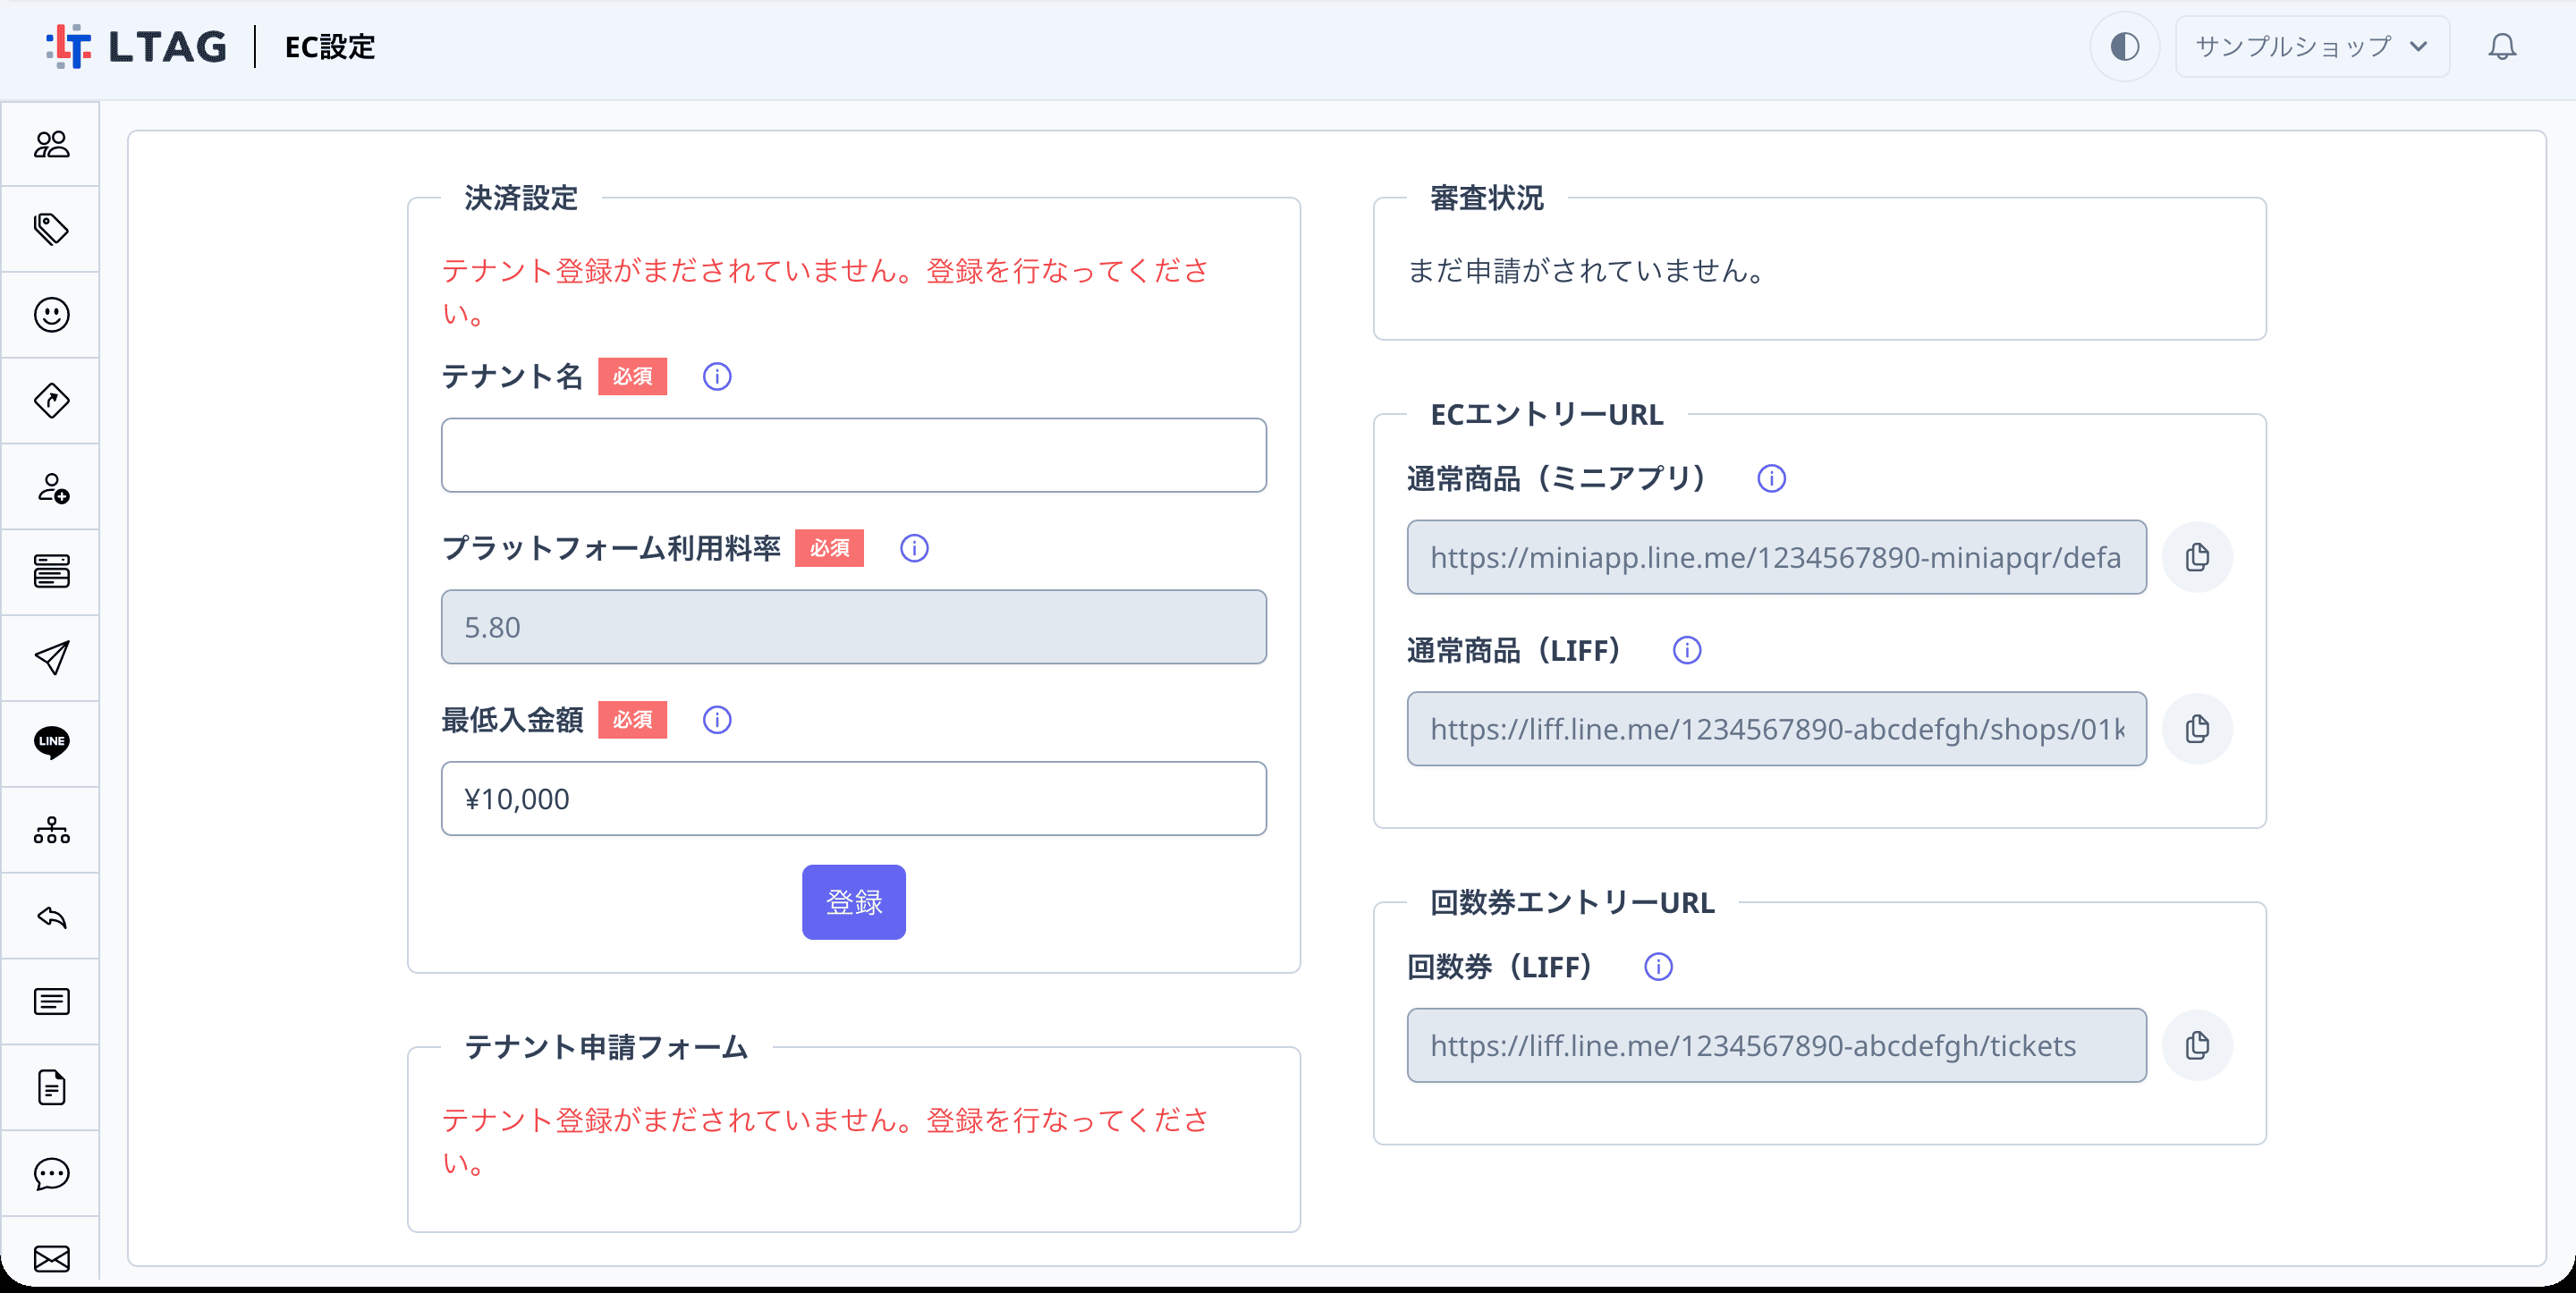This screenshot has width=2576, height=1293.
Task: Expand the サンプルショップ dropdown
Action: [2312, 47]
